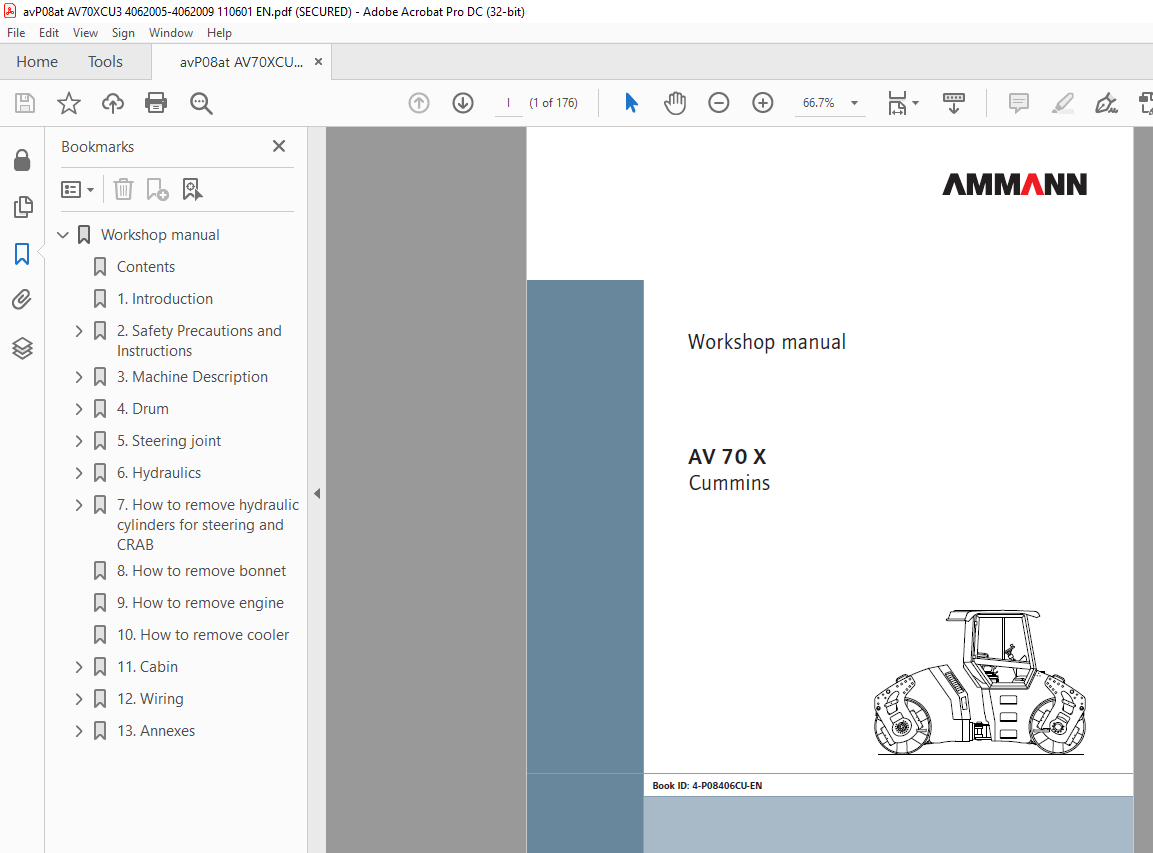Toggle the Bookmarks panel icon
This screenshot has height=853, width=1153.
22,254
